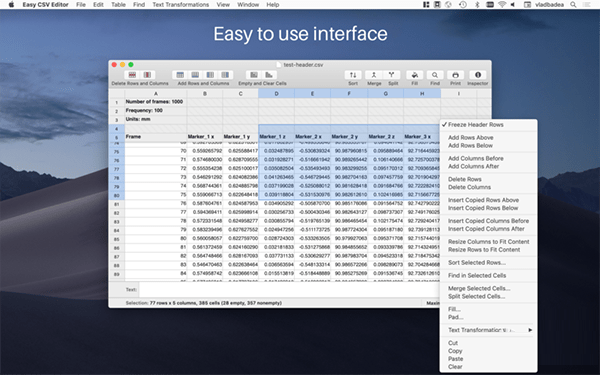Click the Delete Rows toolbar icon
The width and height of the screenshot is (600, 375).
coord(132,75)
